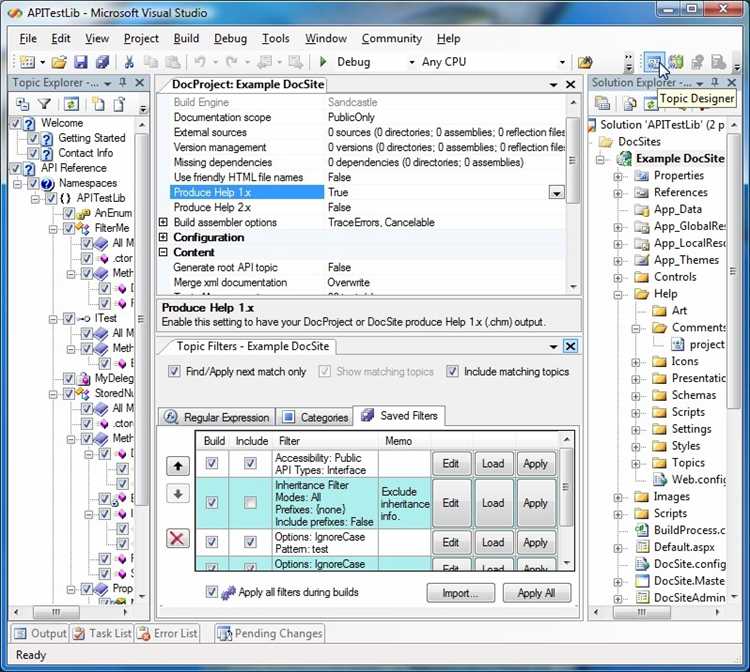Toggle Include checkbox for Inheritance Filter row
Screen dimensions: 750x672
250,502
